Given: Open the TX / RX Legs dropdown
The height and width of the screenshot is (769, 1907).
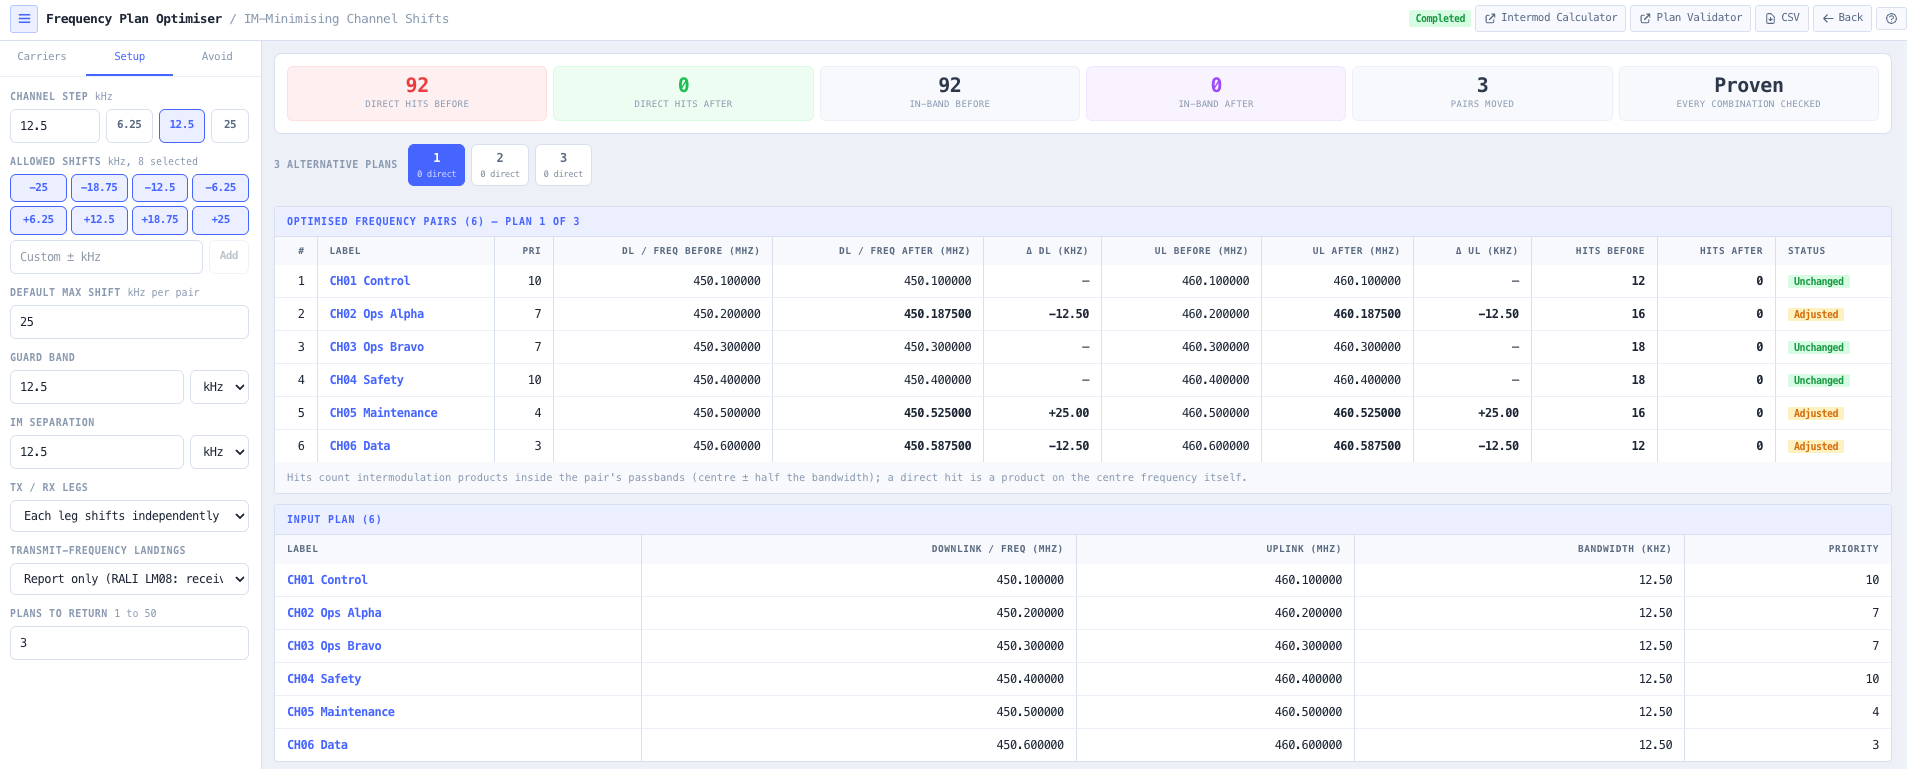Looking at the screenshot, I should (x=129, y=516).
